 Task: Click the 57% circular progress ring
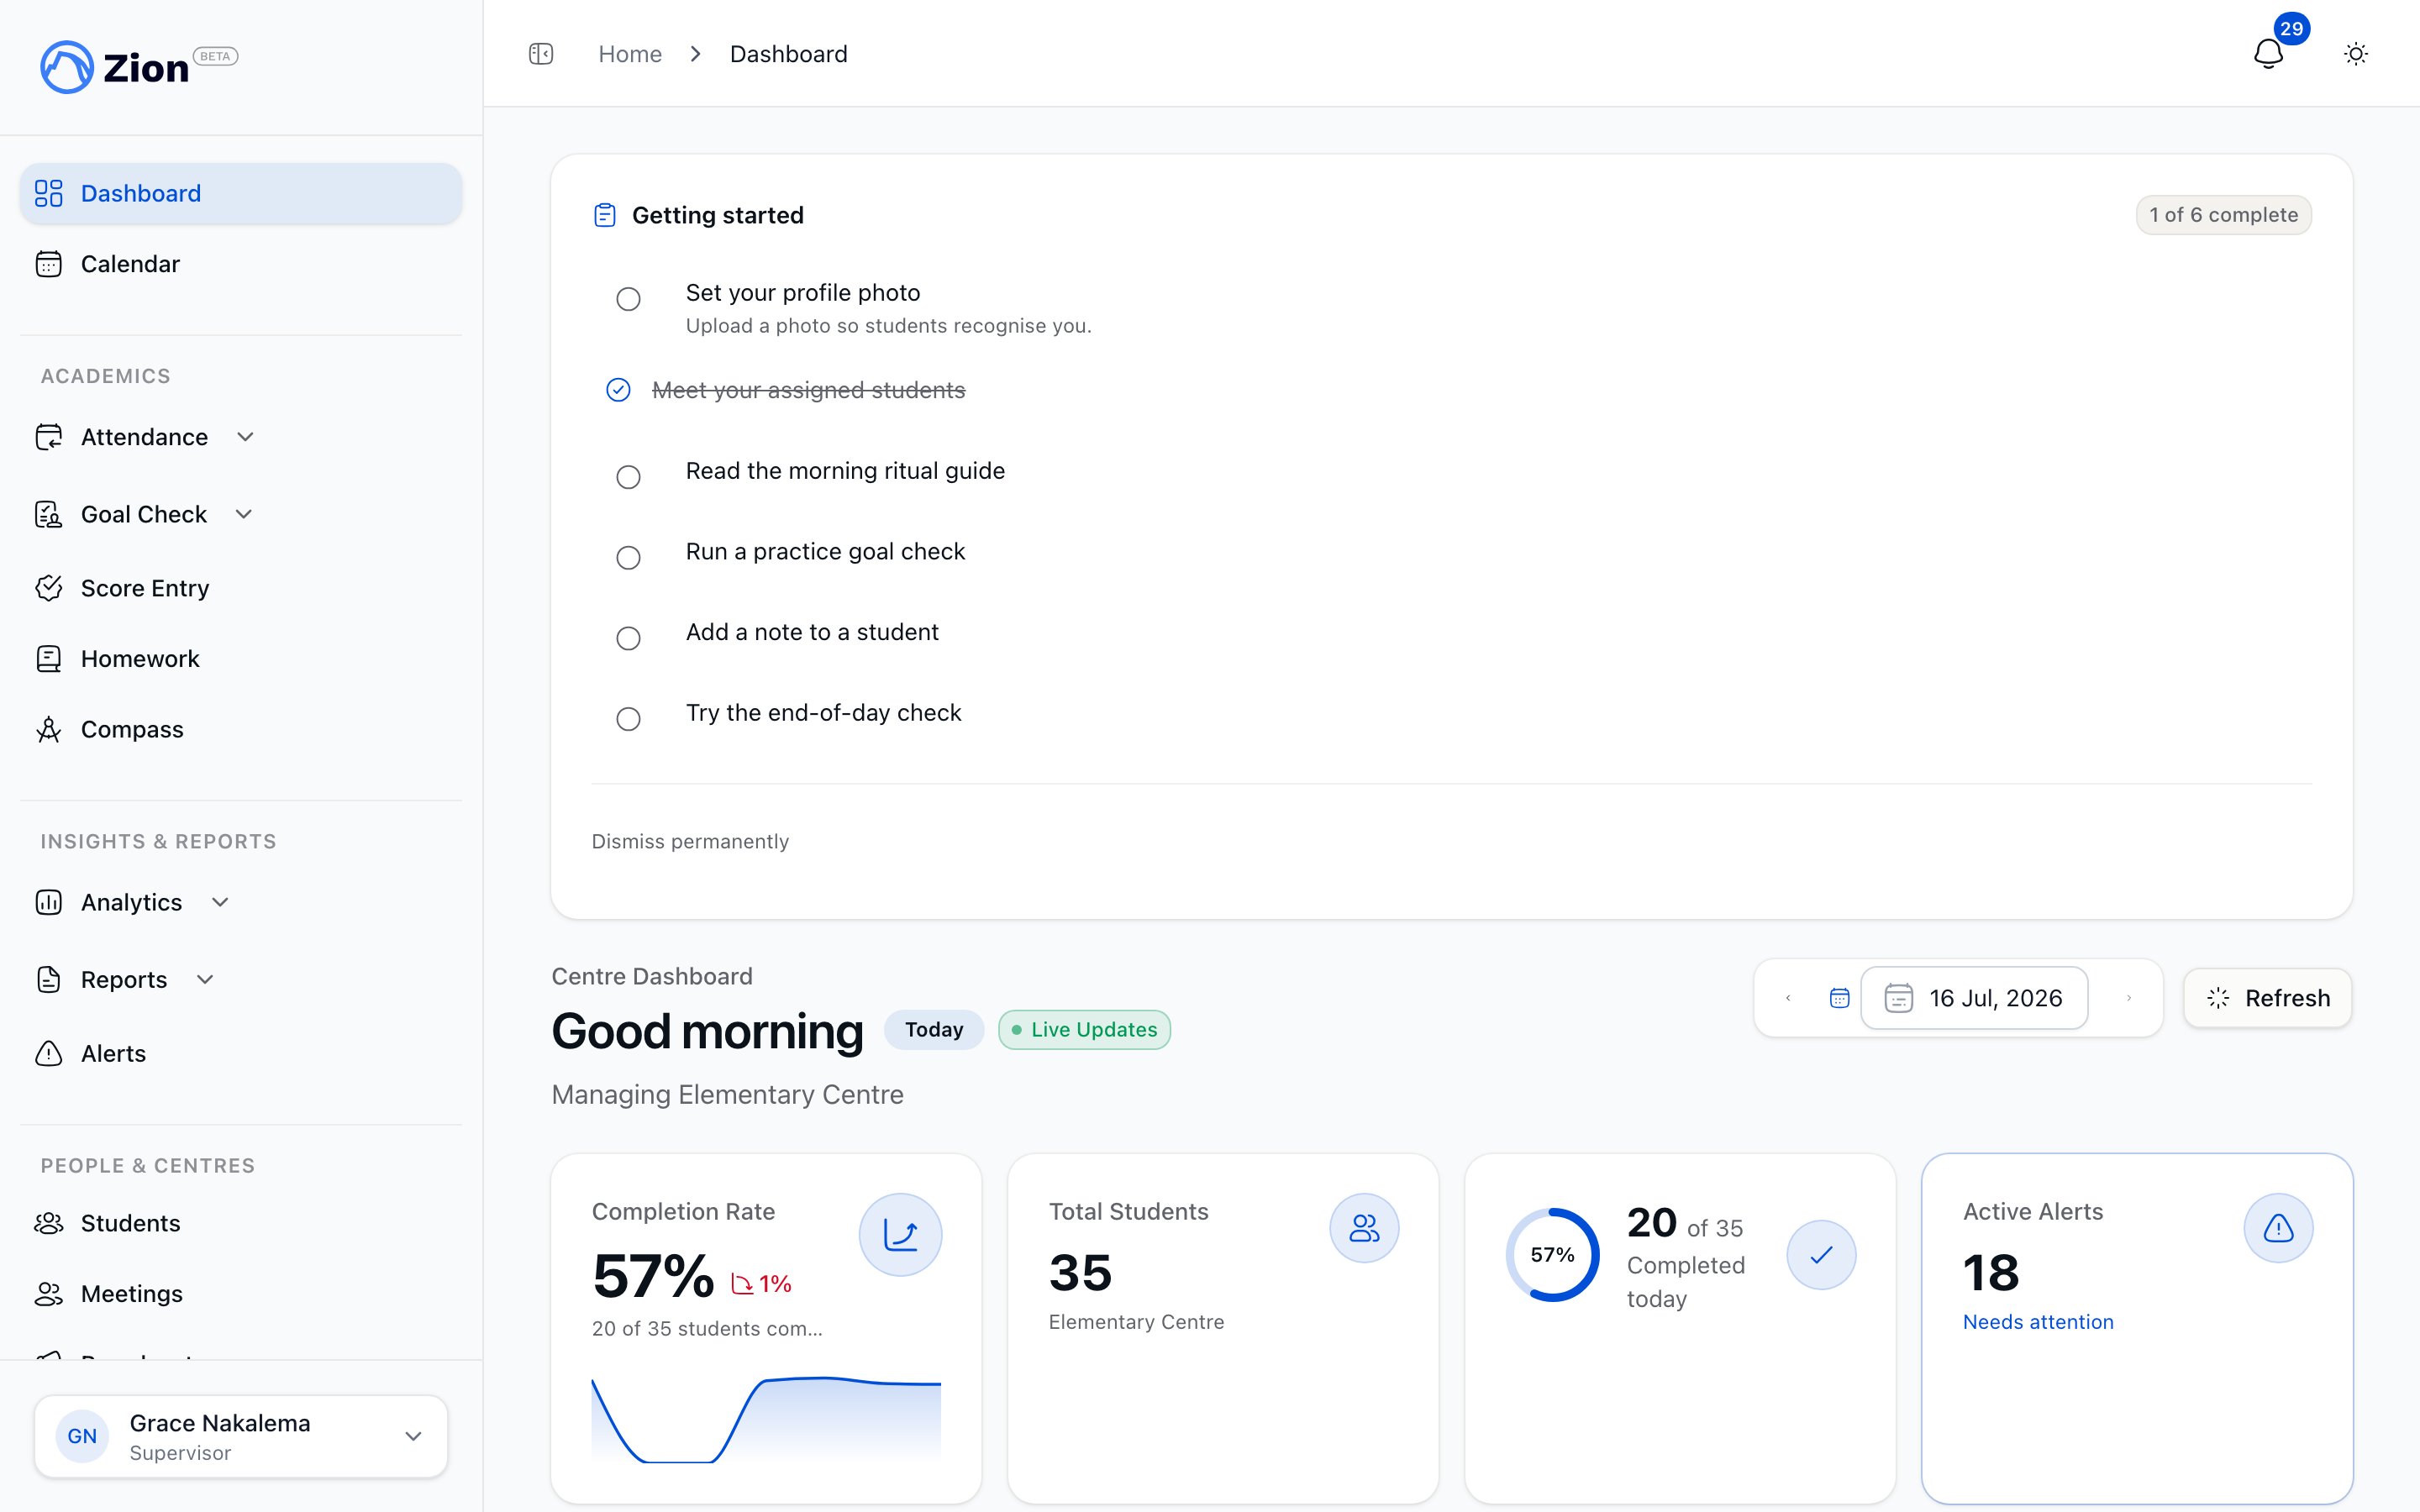coord(1552,1254)
